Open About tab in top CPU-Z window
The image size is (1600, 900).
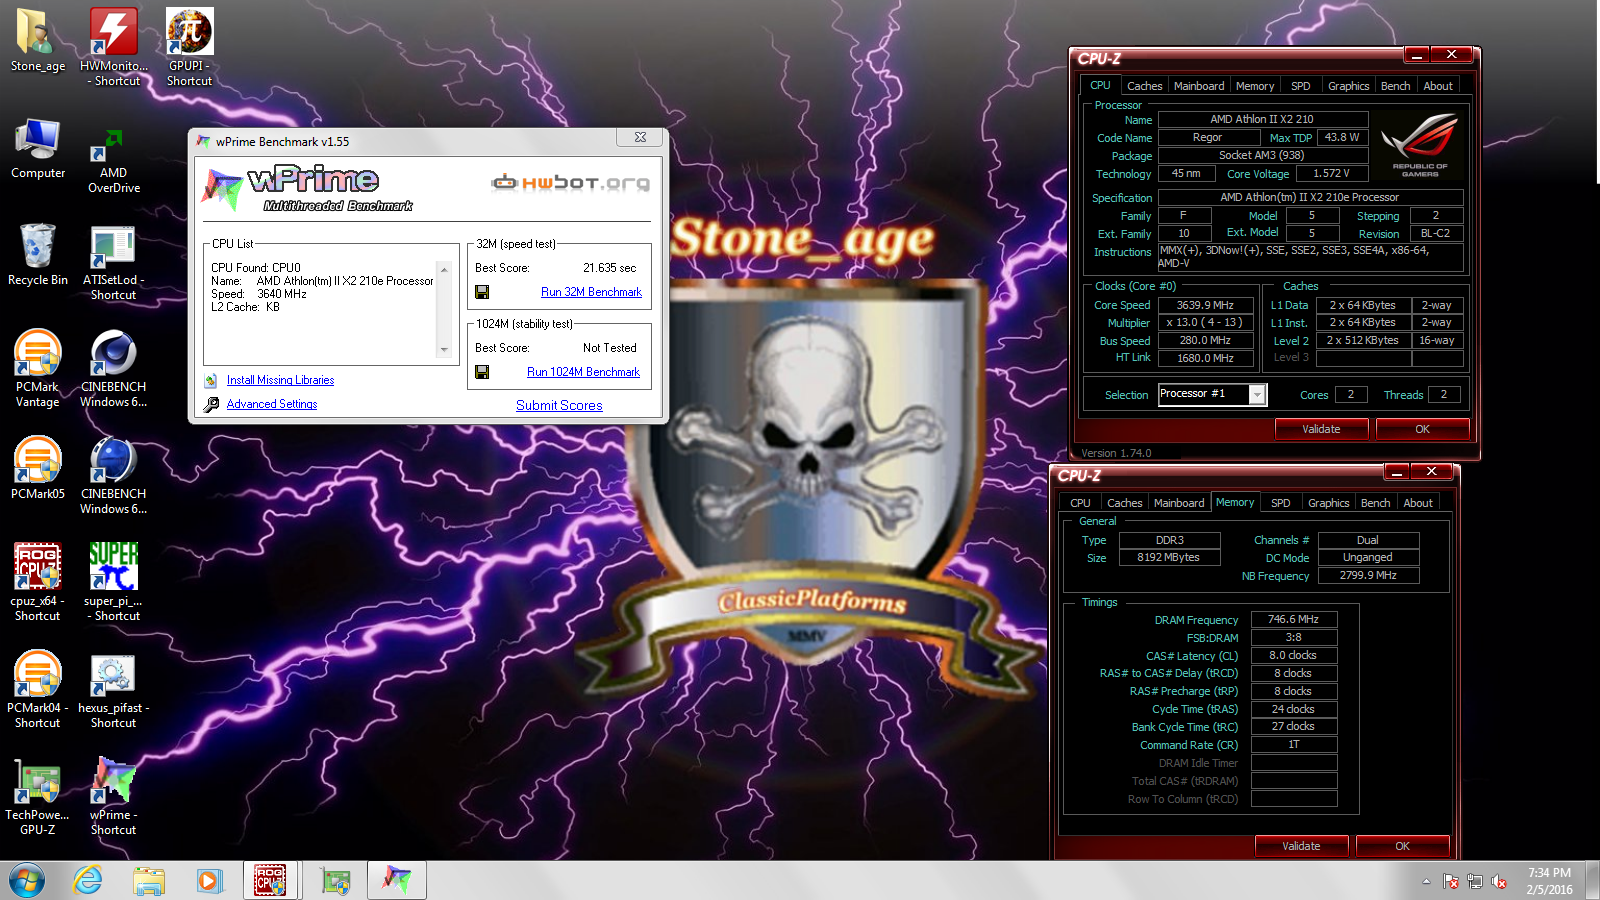pos(1438,86)
